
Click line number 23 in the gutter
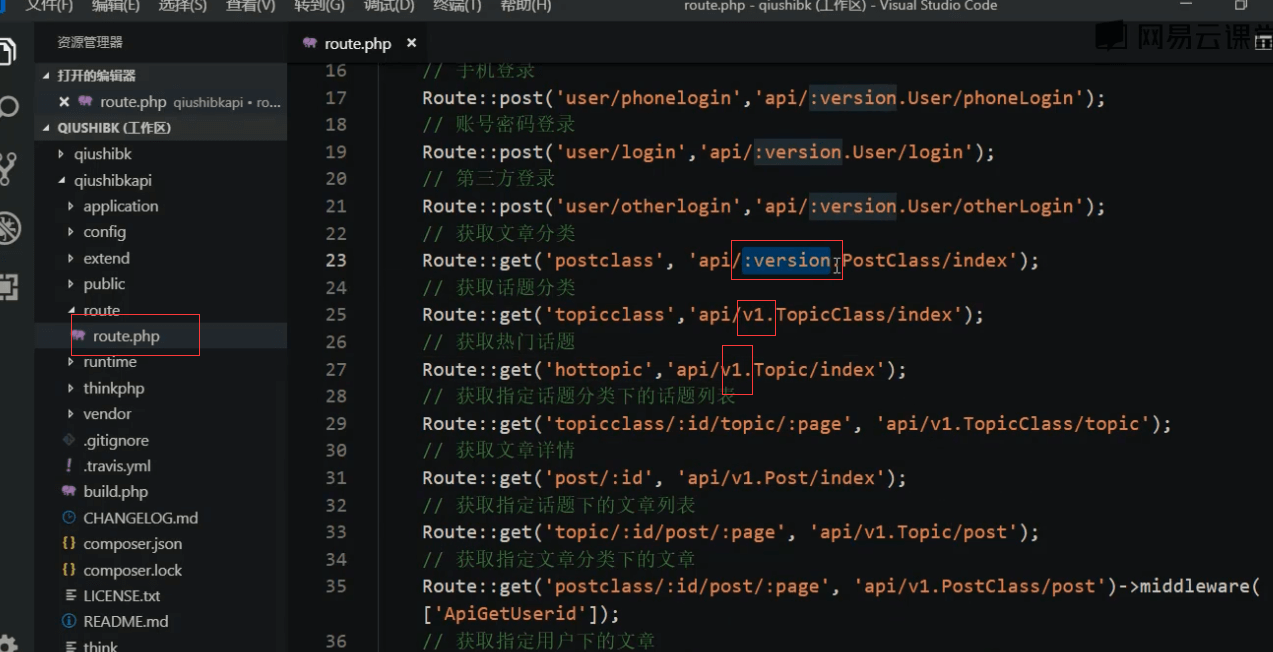[336, 260]
